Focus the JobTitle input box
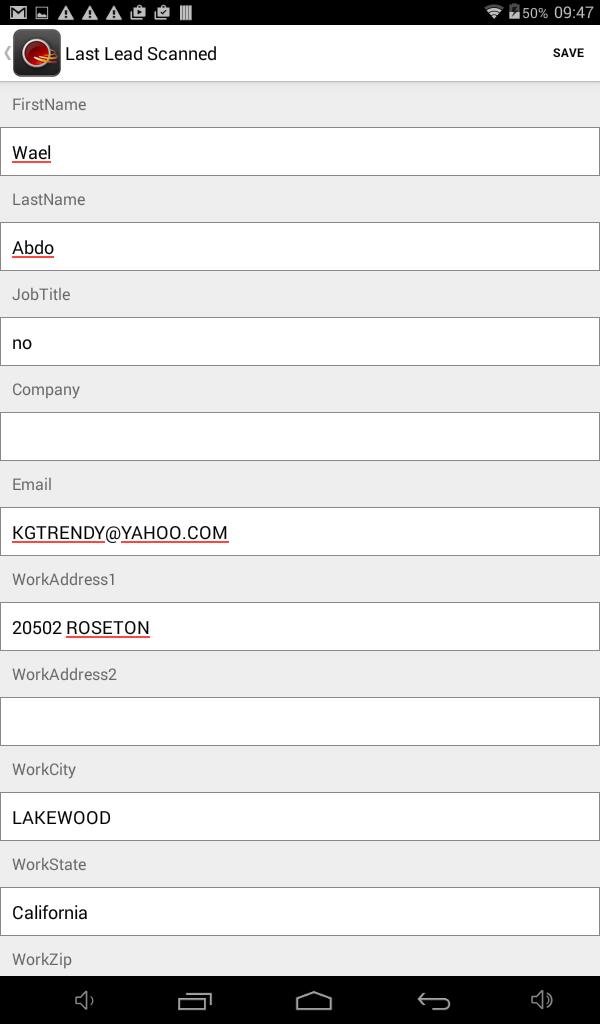Viewport: 600px width, 1024px height. tap(300, 342)
